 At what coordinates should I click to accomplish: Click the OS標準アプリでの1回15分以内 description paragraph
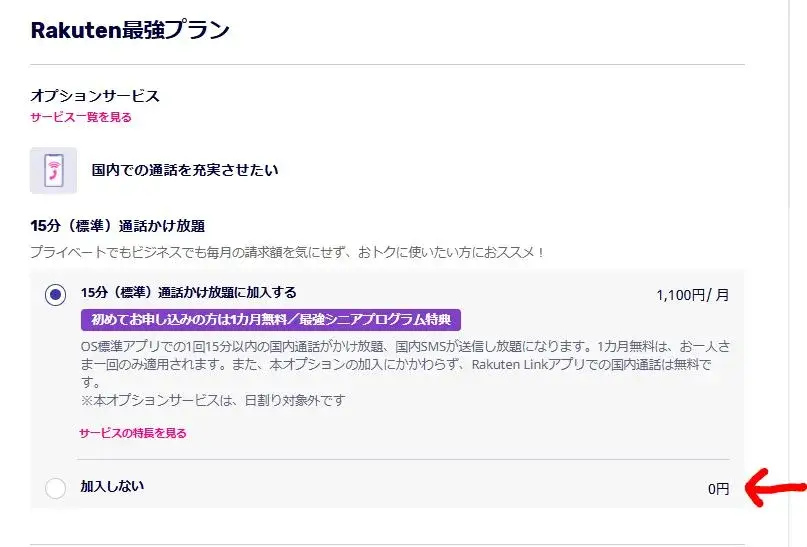(406, 364)
